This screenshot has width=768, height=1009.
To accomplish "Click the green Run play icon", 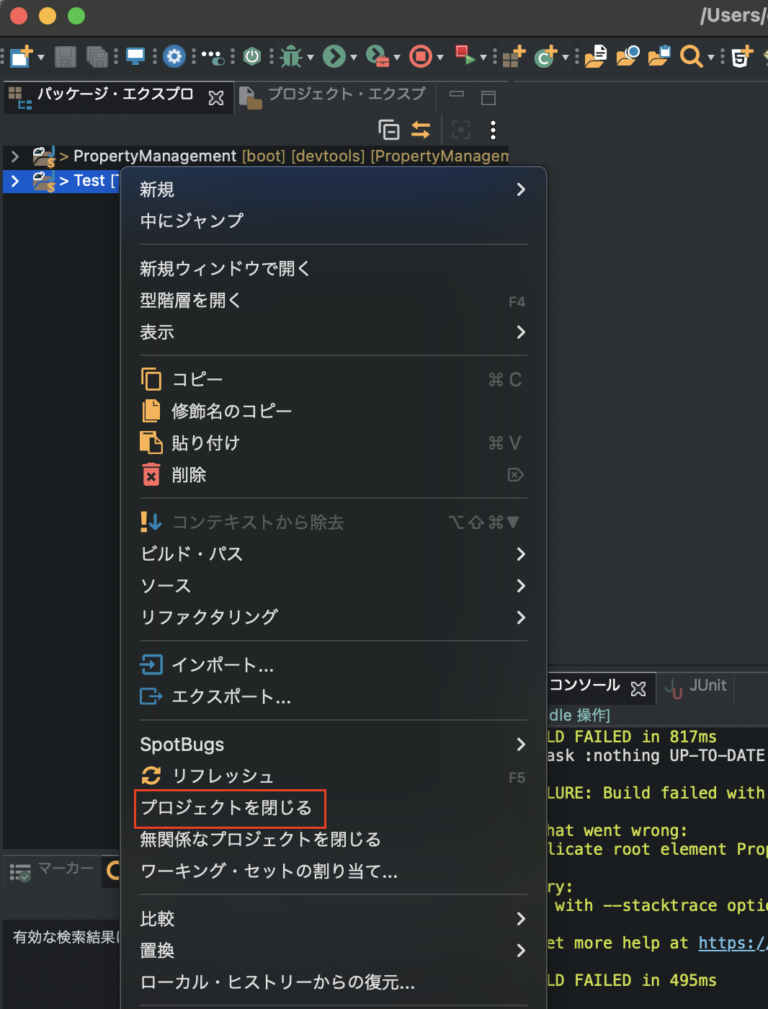I will [334, 57].
